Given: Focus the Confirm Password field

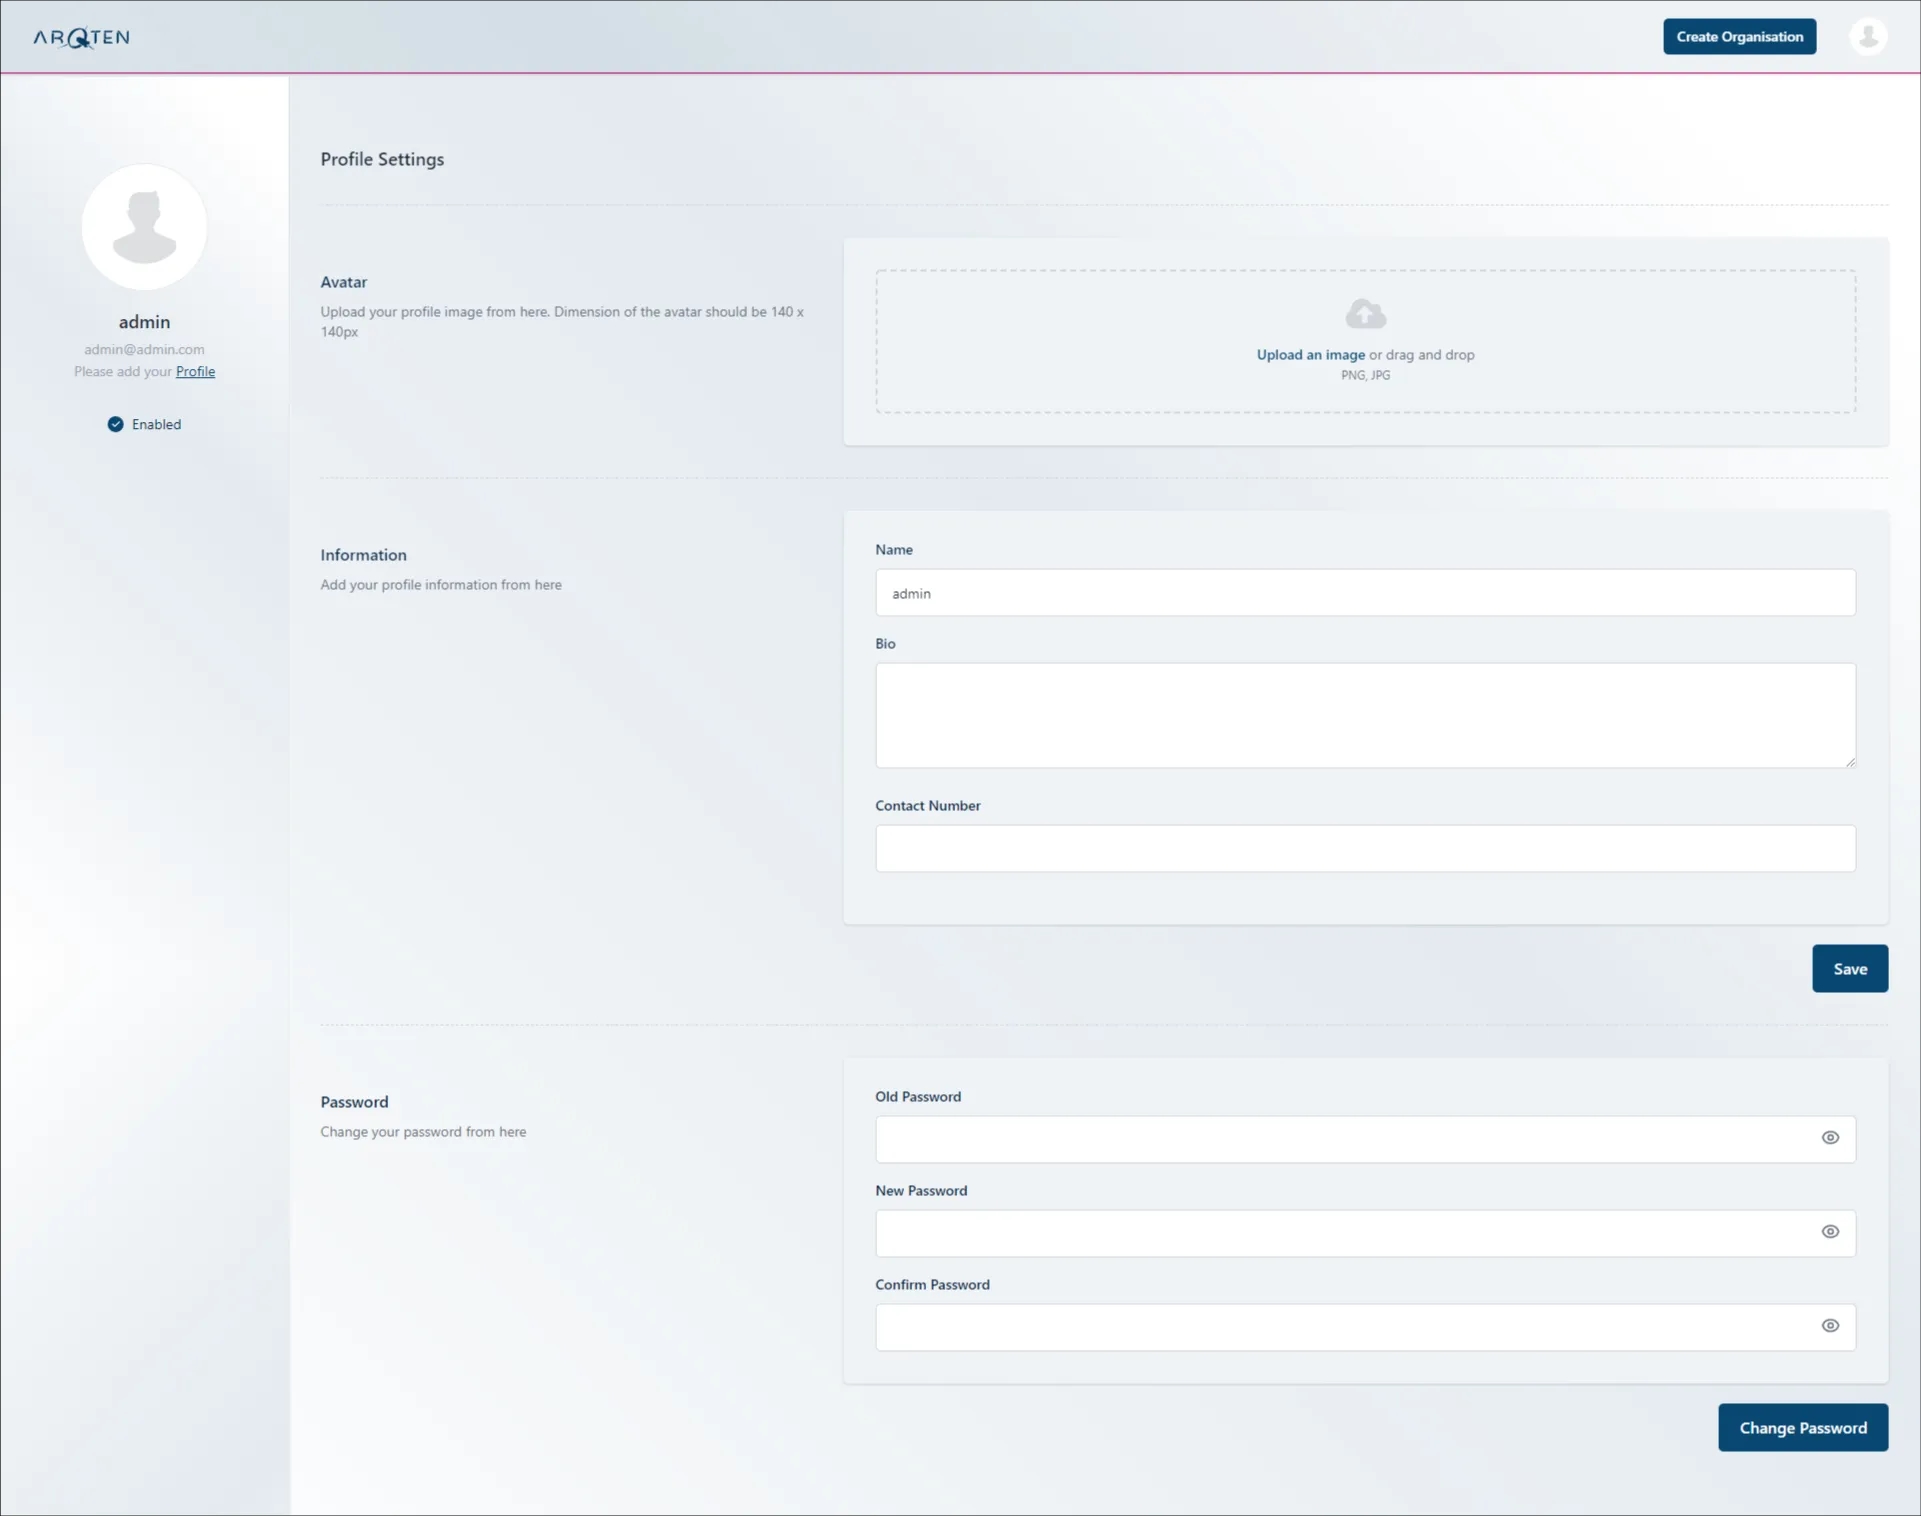Looking at the screenshot, I should (1365, 1327).
